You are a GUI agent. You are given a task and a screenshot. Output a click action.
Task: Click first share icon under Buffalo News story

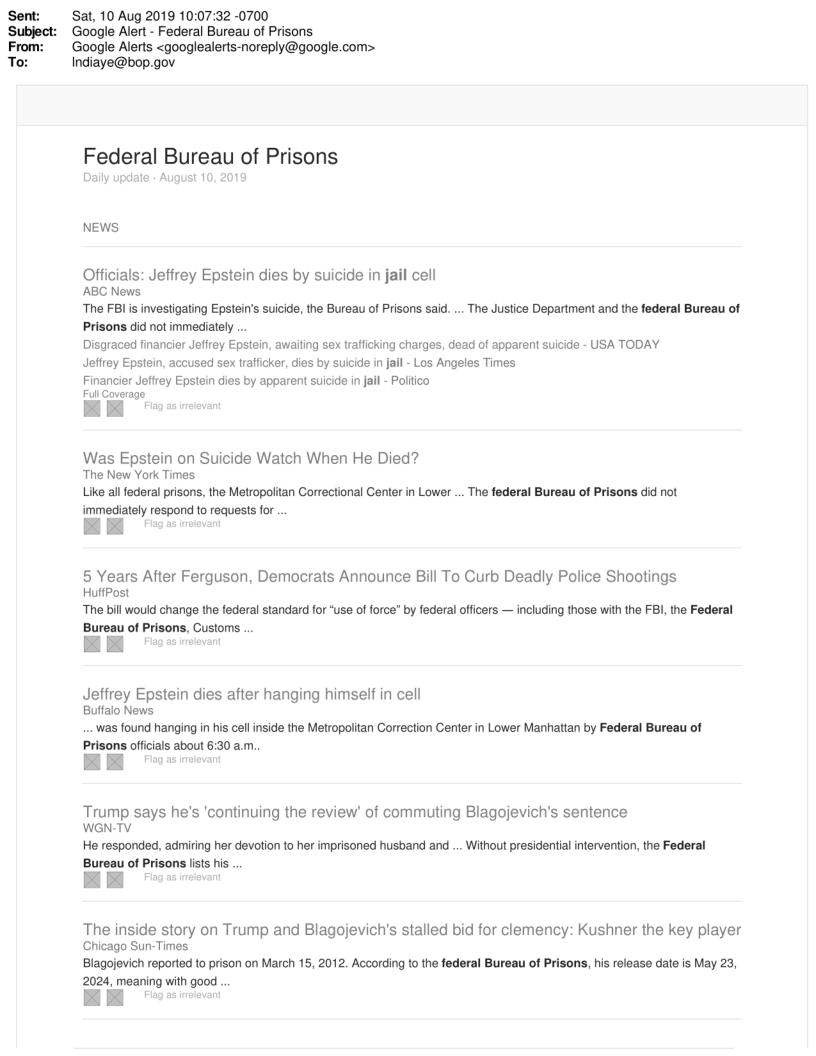point(92,760)
